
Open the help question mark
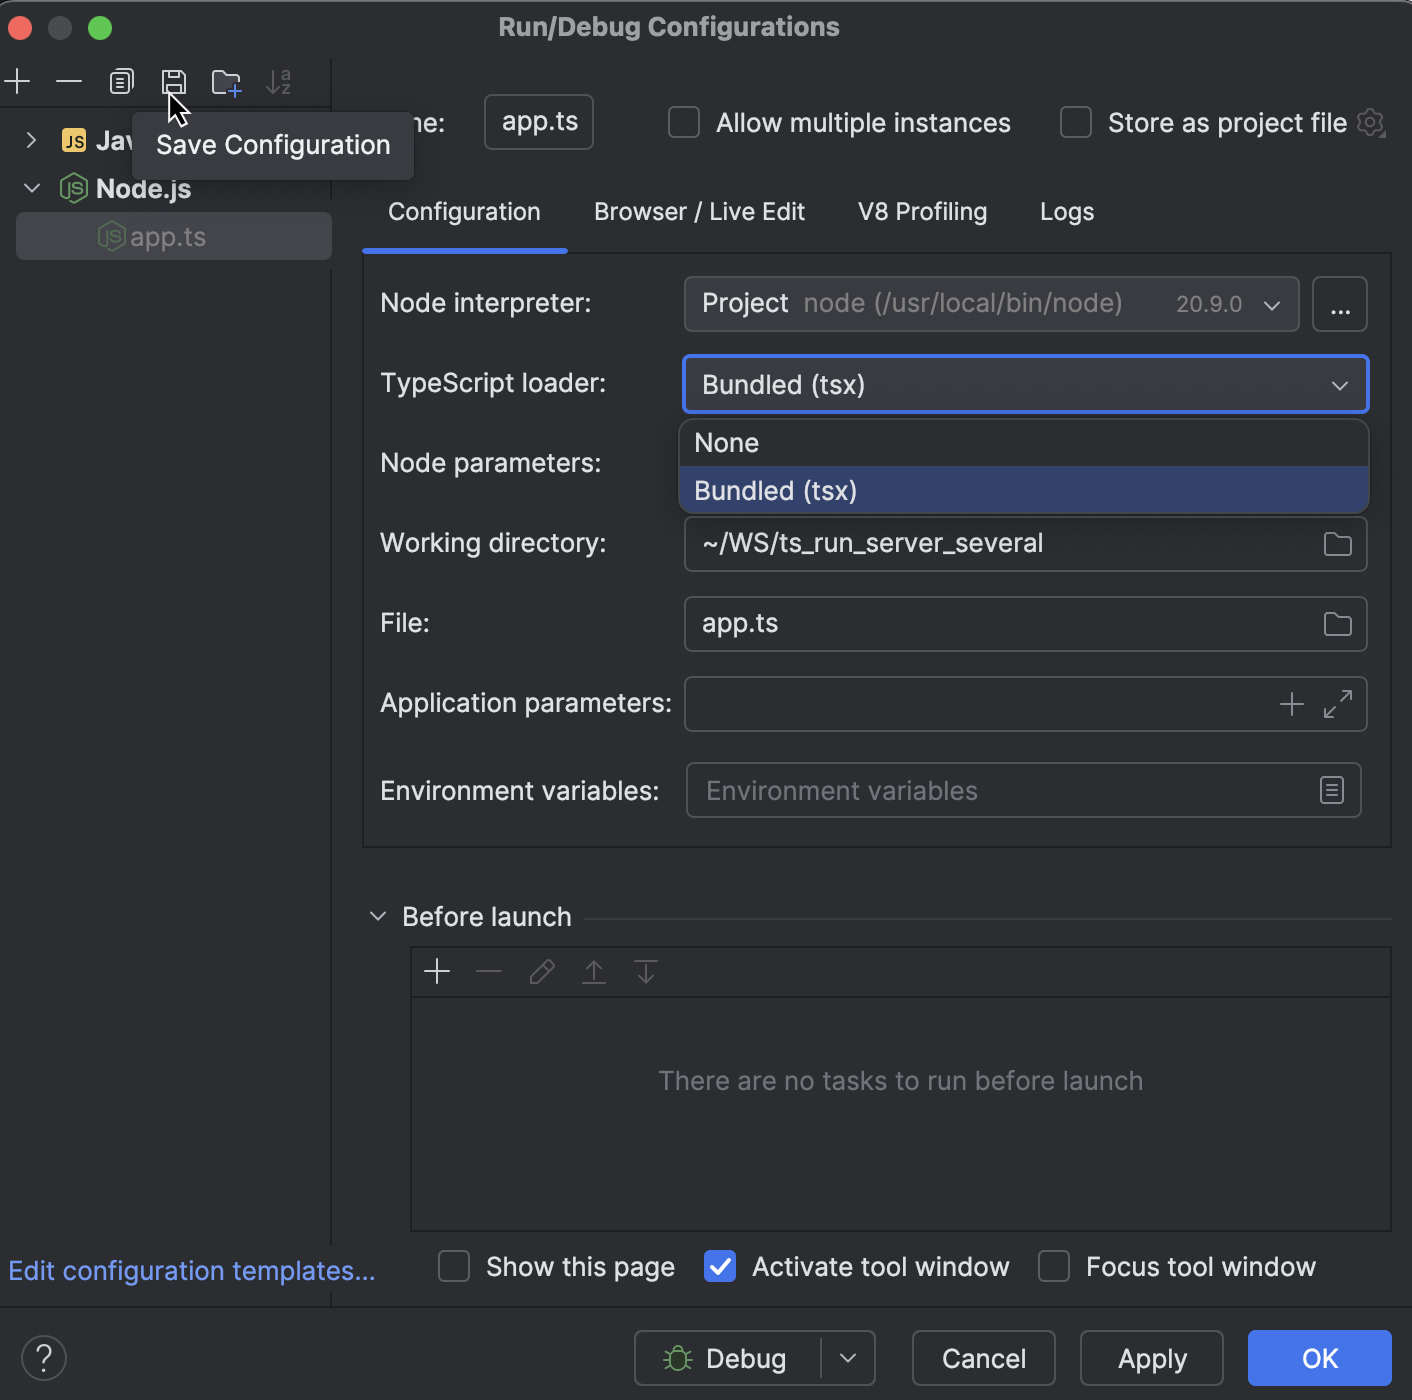[43, 1357]
